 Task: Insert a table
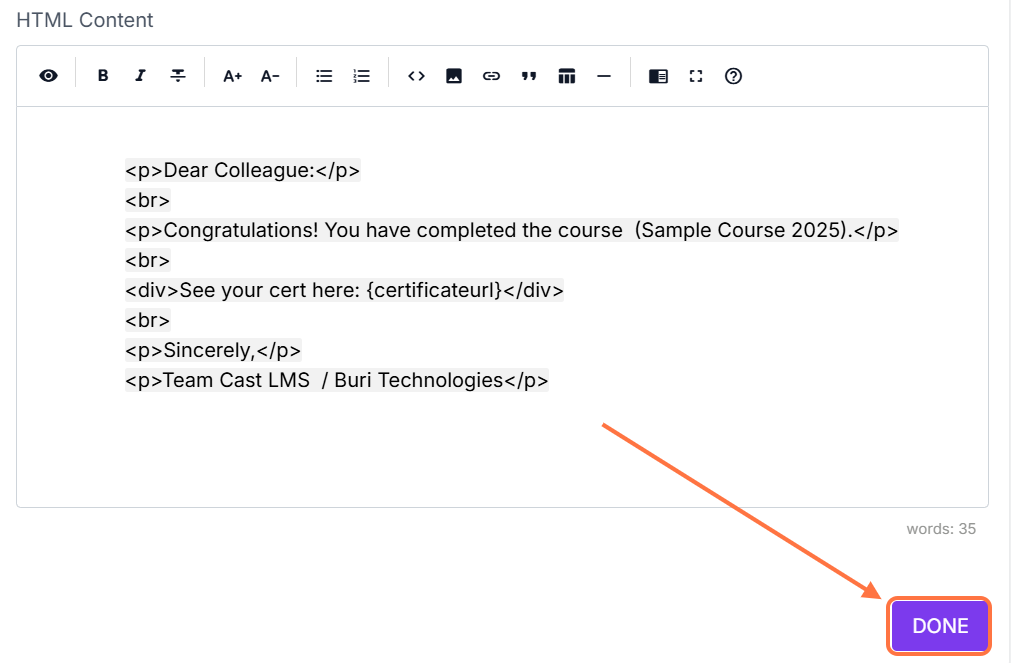pos(567,76)
